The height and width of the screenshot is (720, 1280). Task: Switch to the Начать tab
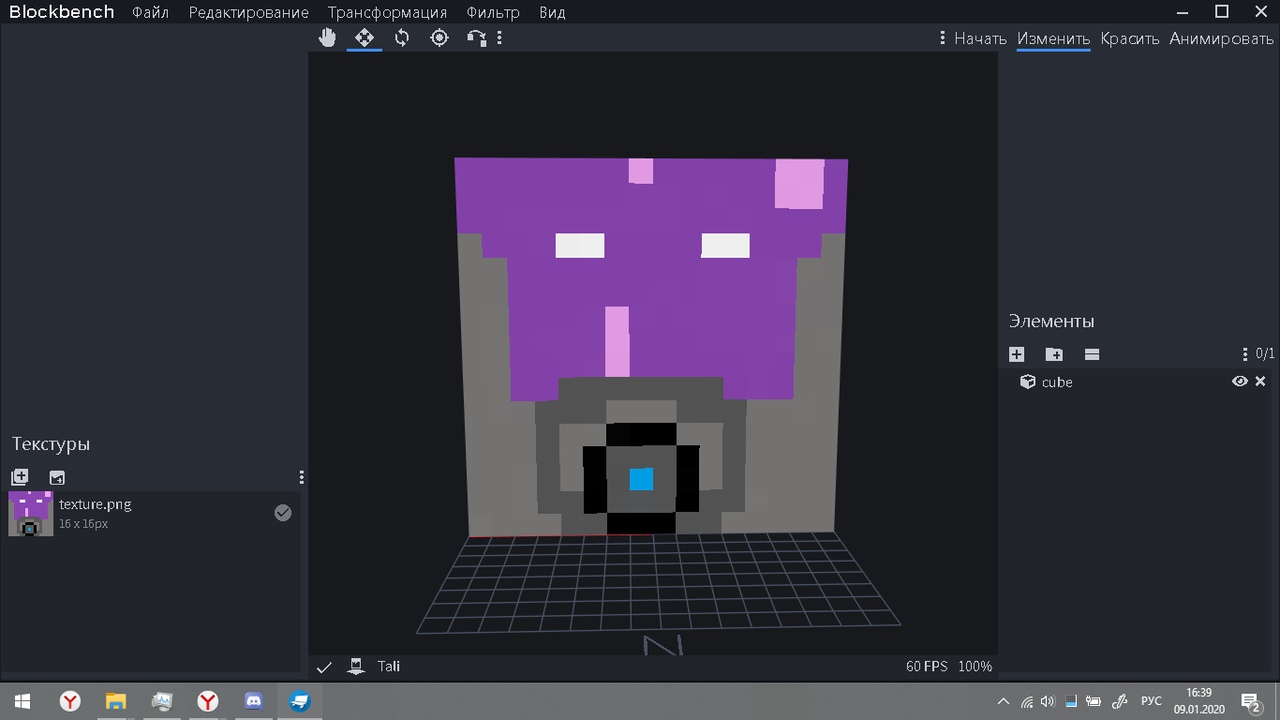pos(980,39)
